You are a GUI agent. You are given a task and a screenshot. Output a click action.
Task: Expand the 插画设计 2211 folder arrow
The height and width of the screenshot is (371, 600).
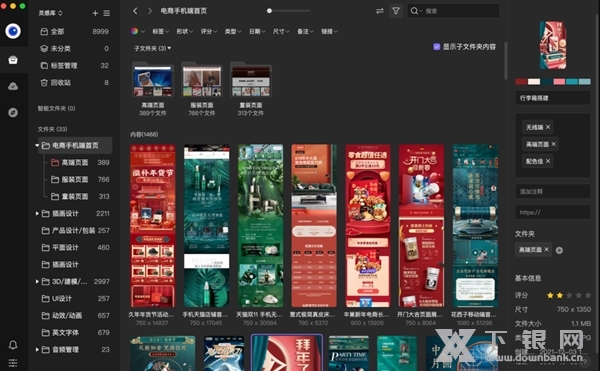coord(37,213)
